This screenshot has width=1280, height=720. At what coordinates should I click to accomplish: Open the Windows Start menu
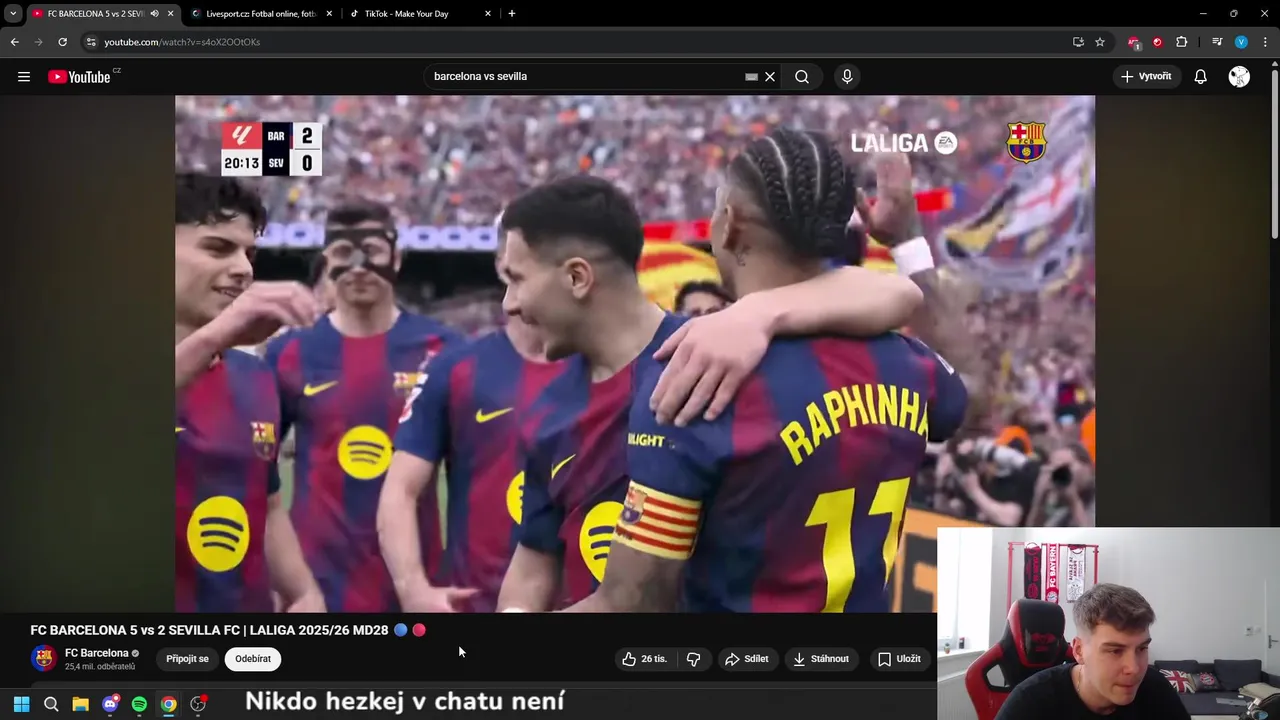tap(21, 704)
